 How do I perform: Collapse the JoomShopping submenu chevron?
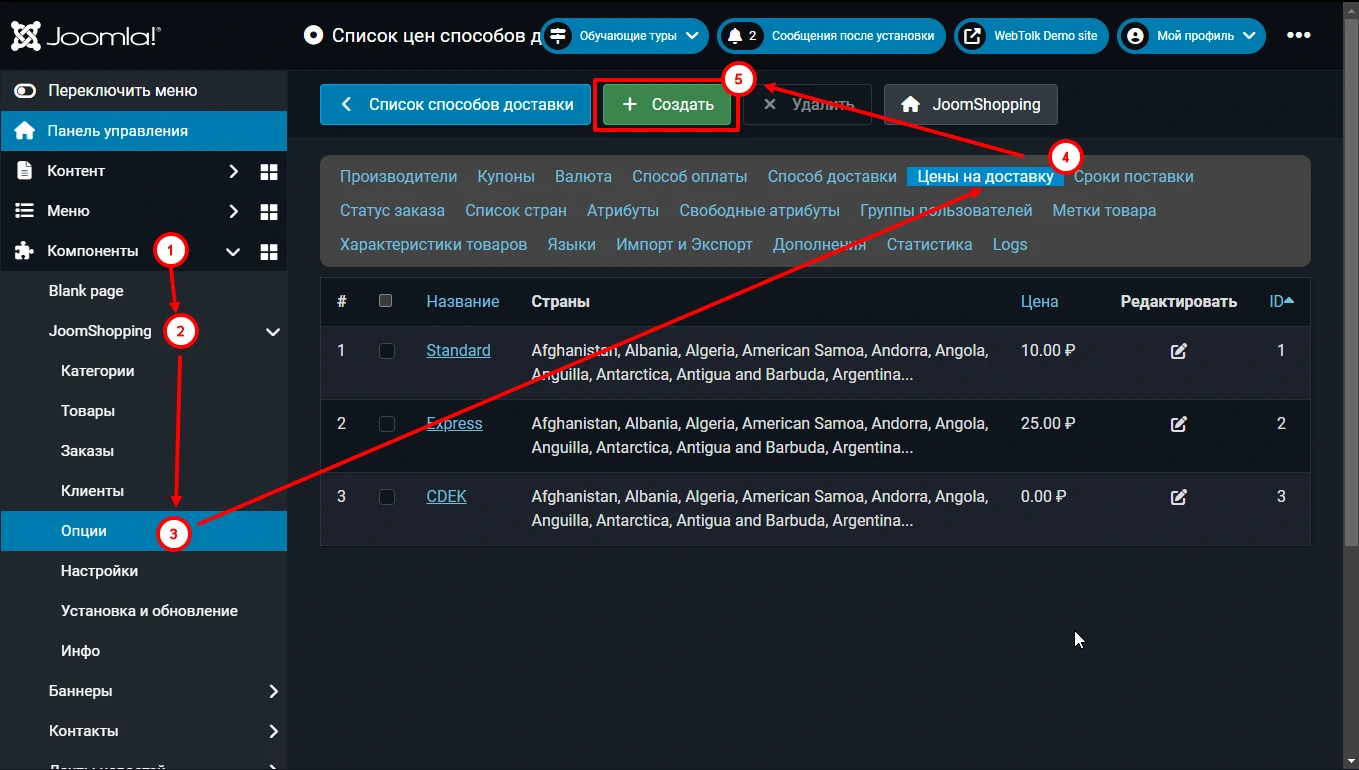click(x=272, y=331)
